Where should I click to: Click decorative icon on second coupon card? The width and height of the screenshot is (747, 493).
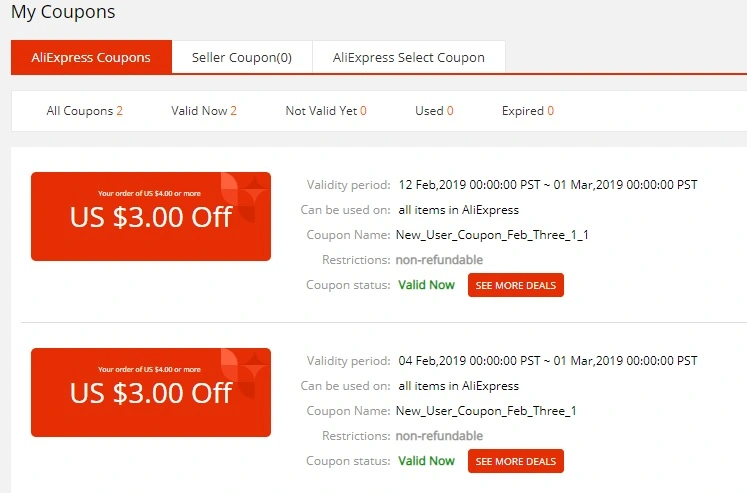243,373
